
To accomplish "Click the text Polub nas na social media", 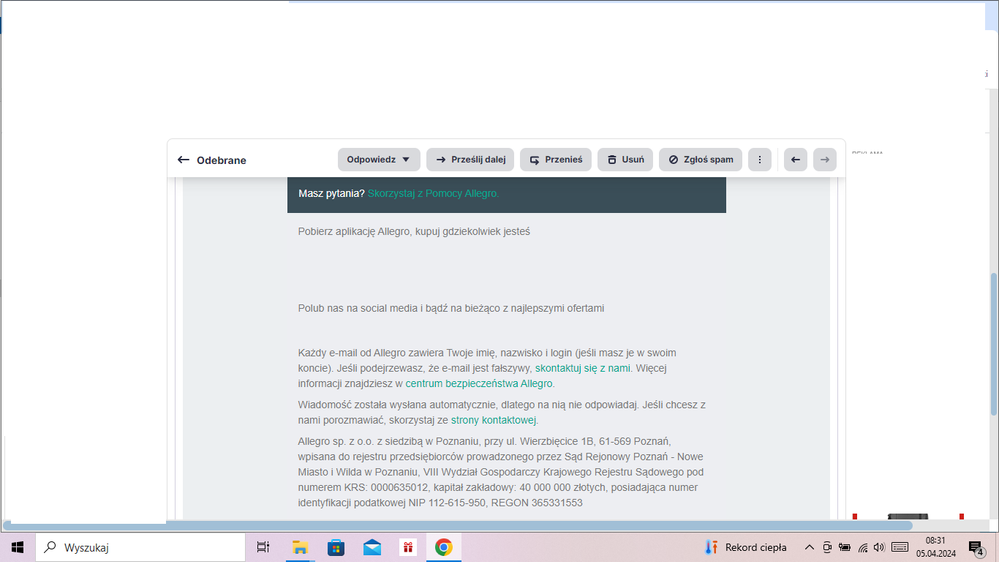I will [x=358, y=308].
